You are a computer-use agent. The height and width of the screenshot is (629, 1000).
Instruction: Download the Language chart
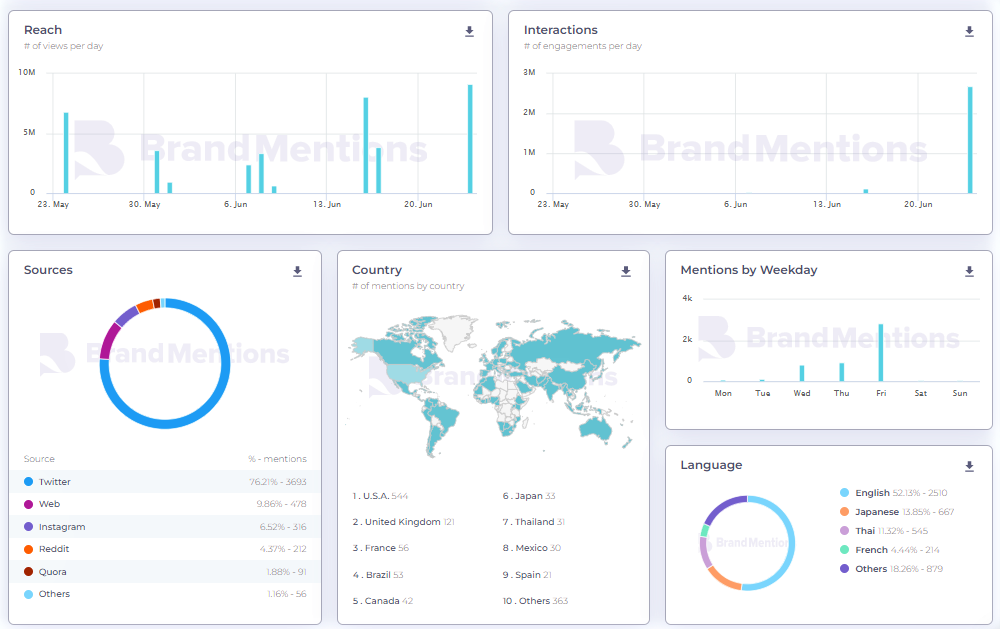coord(969,467)
